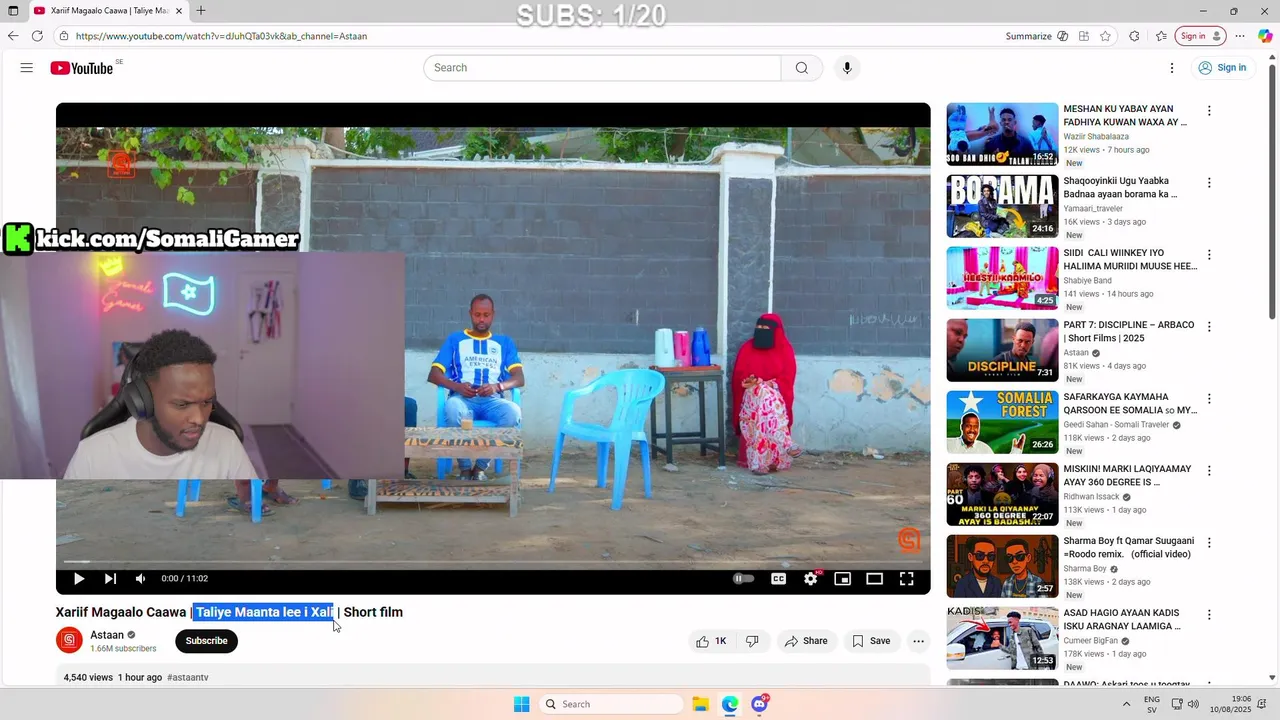Skip to the next video
Viewport: 1280px width, 720px height.
(110, 578)
